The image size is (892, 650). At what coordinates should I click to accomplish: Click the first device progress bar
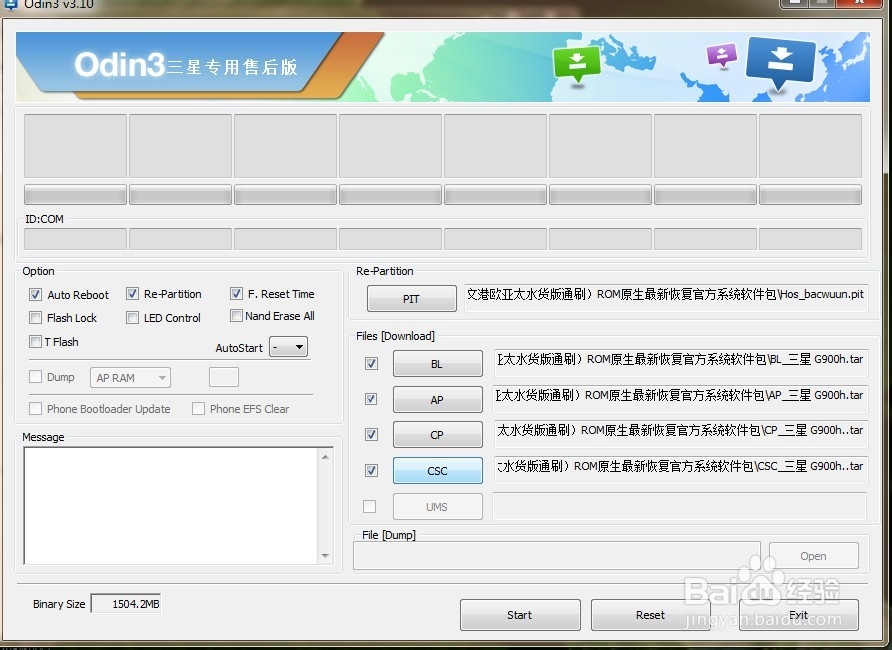[75, 194]
